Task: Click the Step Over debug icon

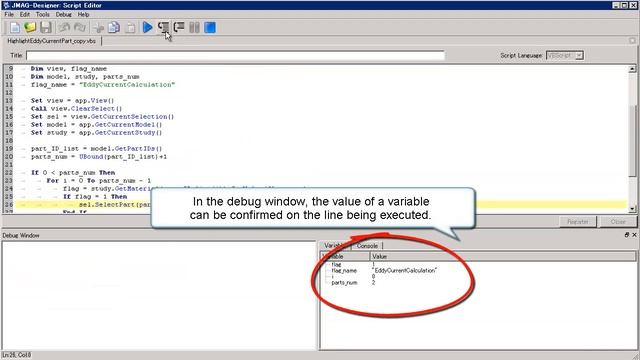Action: 179,28
